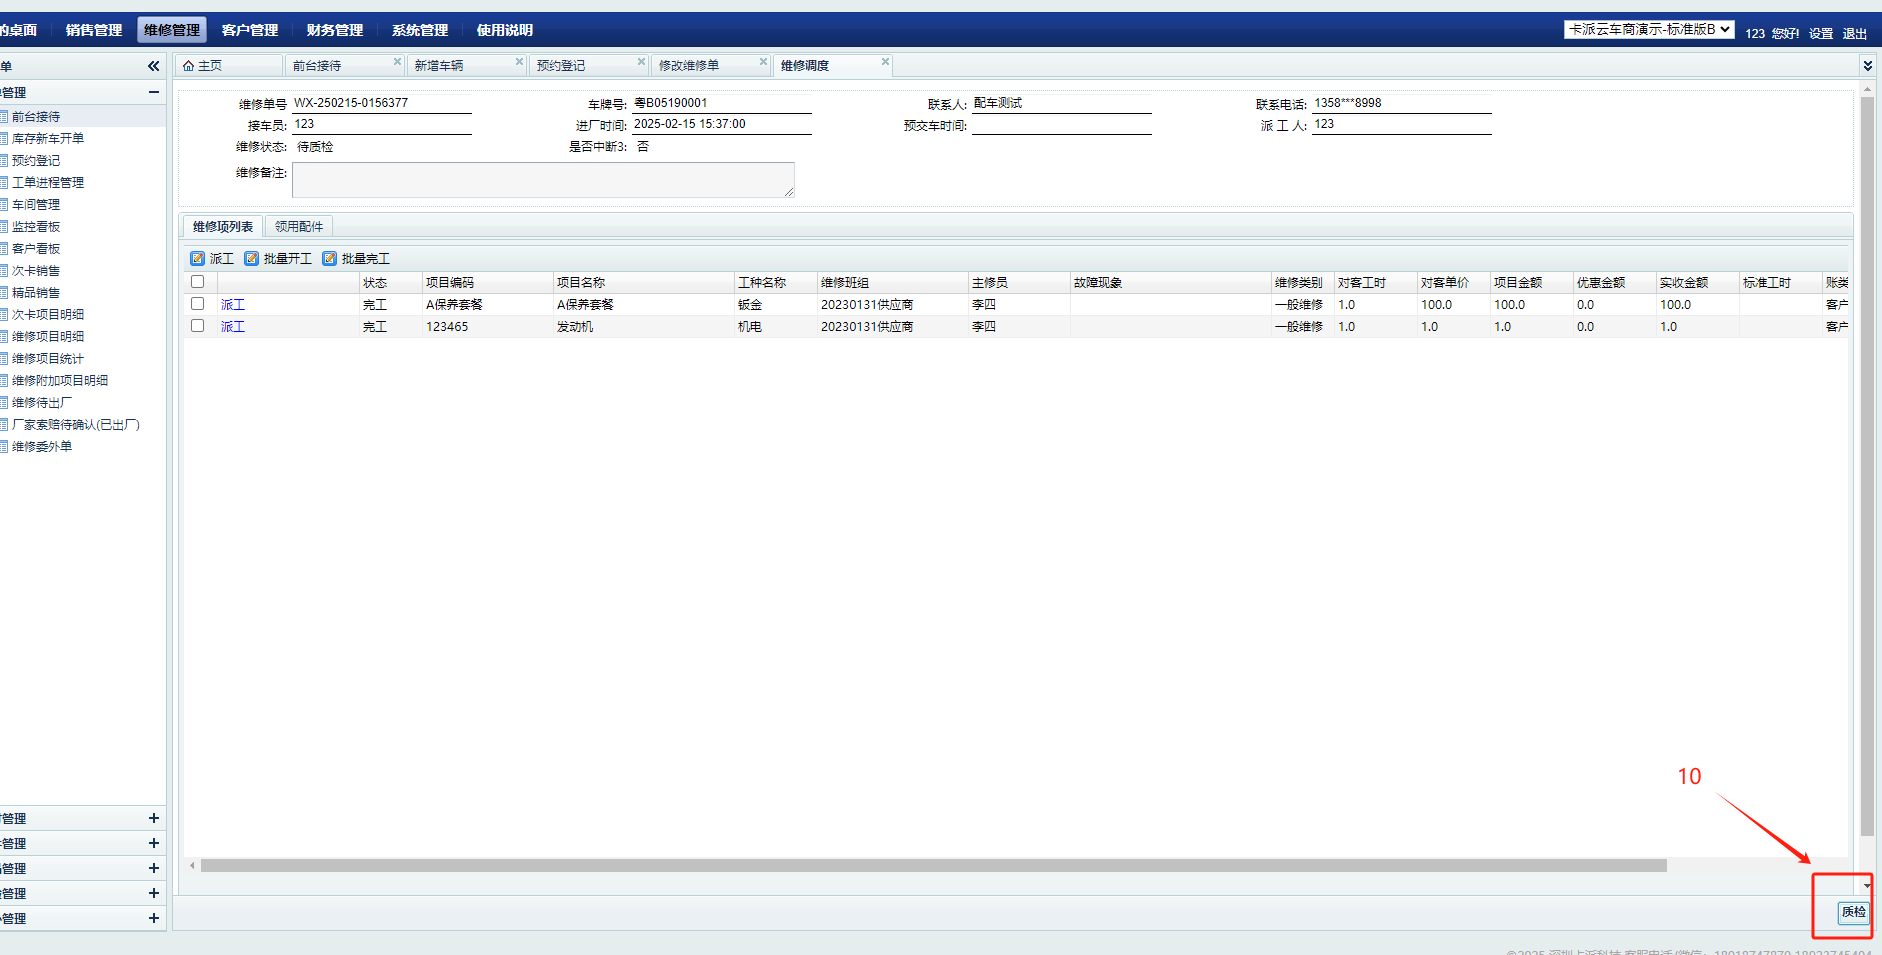Viewport: 1882px width, 955px height.
Task: Click into the 维修备注 text area
Action: 542,180
